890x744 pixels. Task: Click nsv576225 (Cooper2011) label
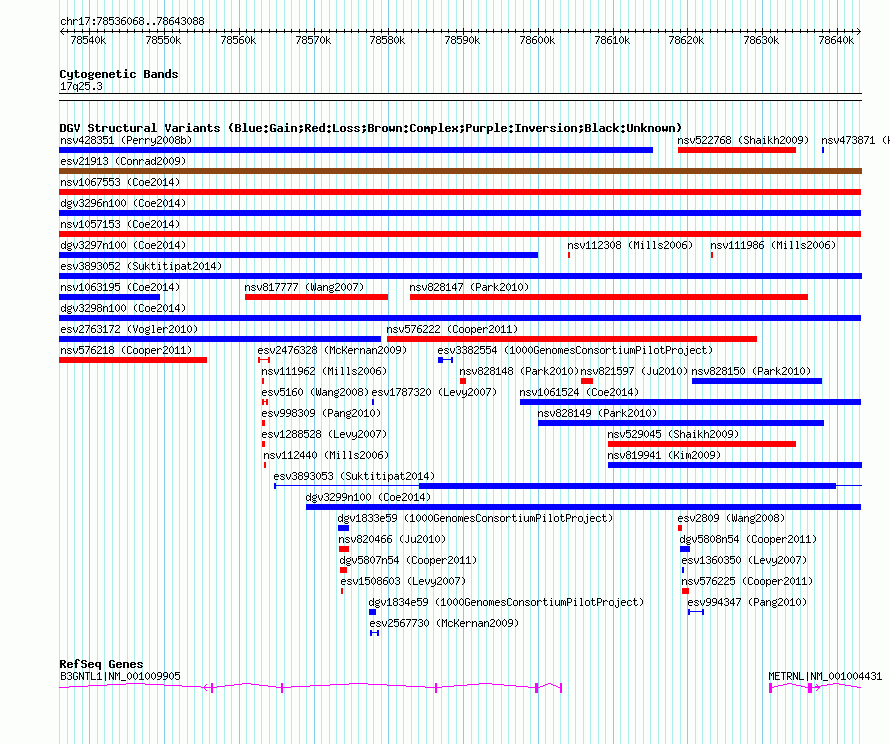point(747,581)
